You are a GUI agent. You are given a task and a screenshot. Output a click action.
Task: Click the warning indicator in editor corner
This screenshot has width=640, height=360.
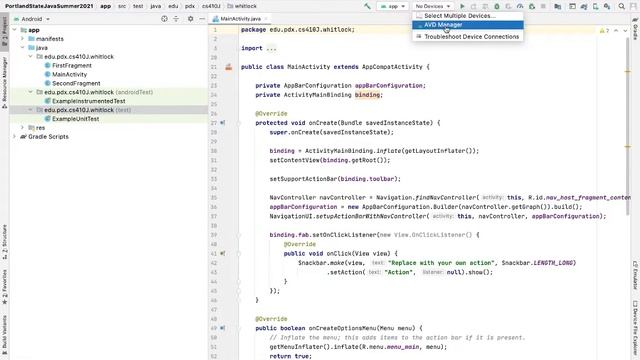tap(604, 31)
